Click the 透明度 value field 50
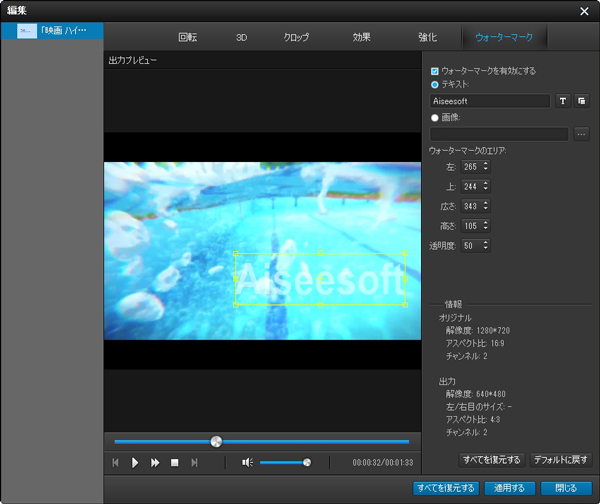The width and height of the screenshot is (600, 504). 471,246
